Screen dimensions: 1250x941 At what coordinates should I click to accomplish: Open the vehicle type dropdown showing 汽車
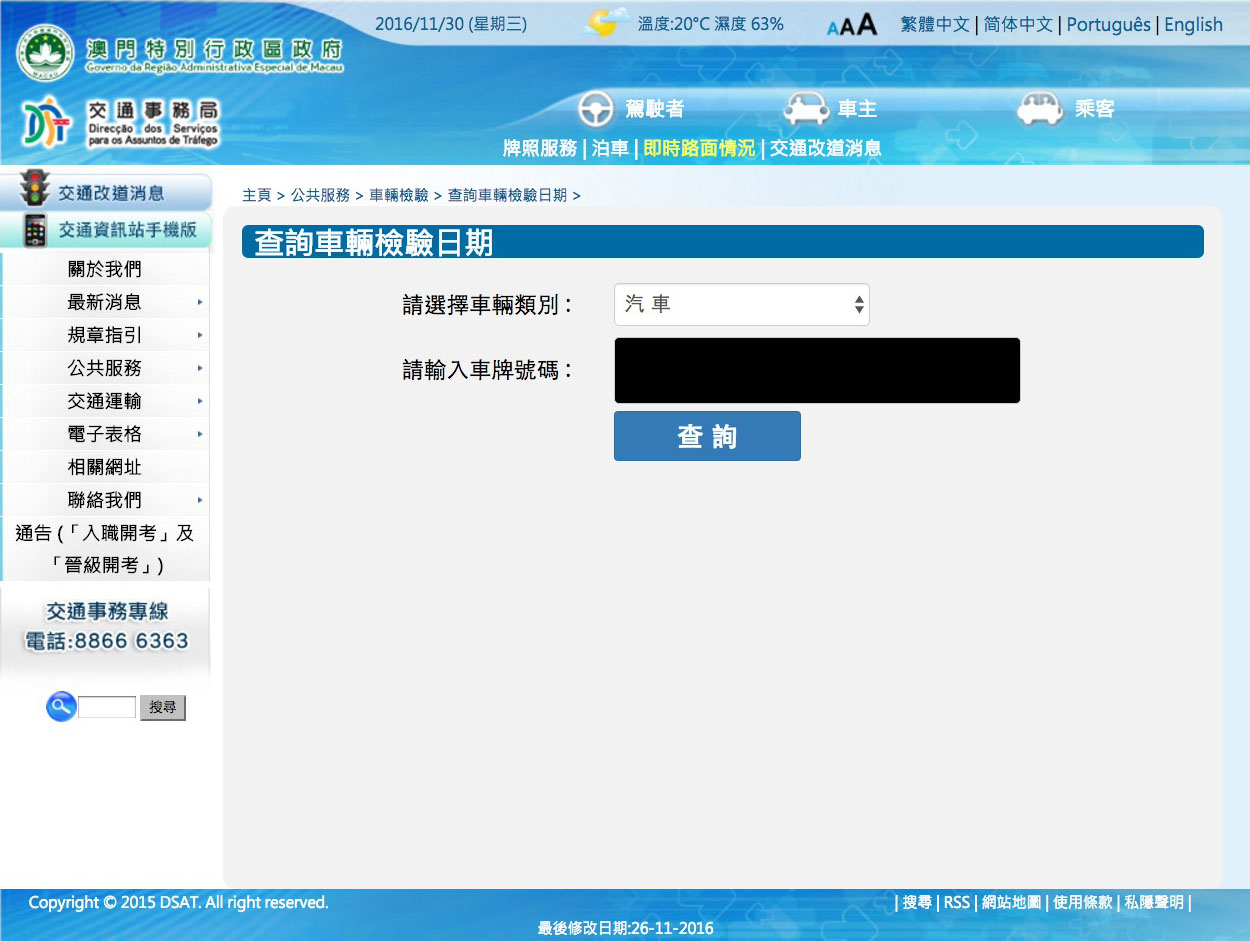click(741, 305)
